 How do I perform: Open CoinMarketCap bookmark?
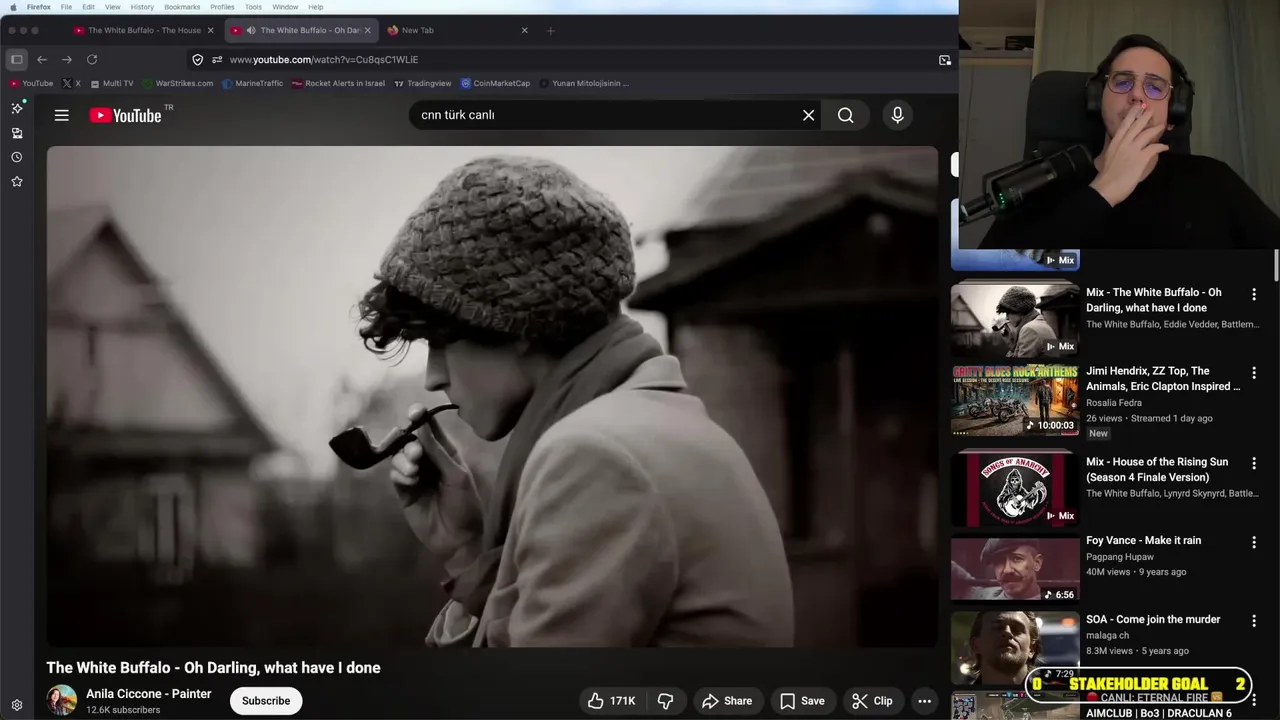pyautogui.click(x=495, y=83)
